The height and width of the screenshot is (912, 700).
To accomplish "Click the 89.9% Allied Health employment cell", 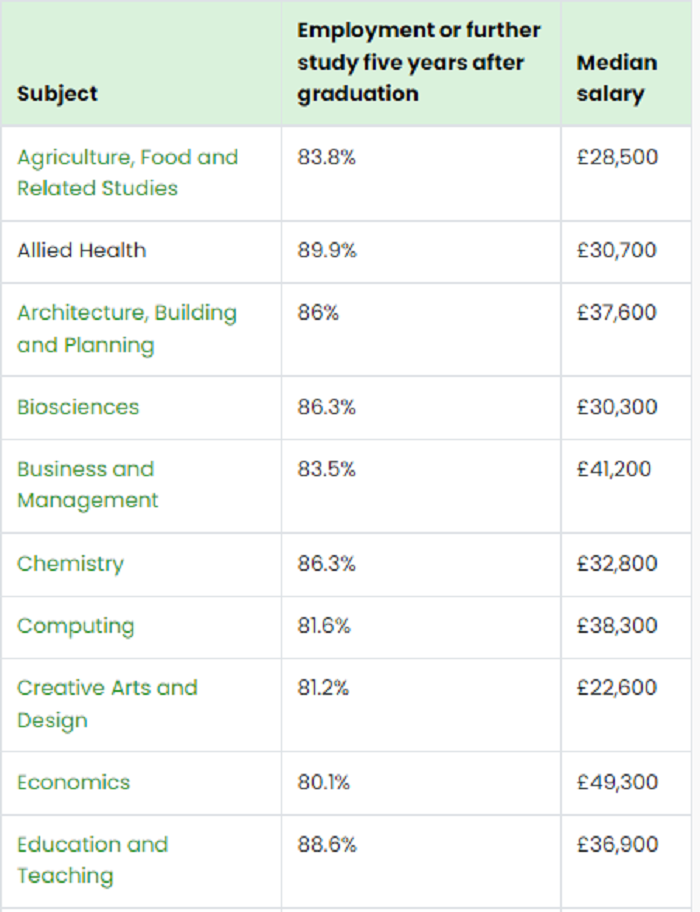I will pyautogui.click(x=326, y=250).
